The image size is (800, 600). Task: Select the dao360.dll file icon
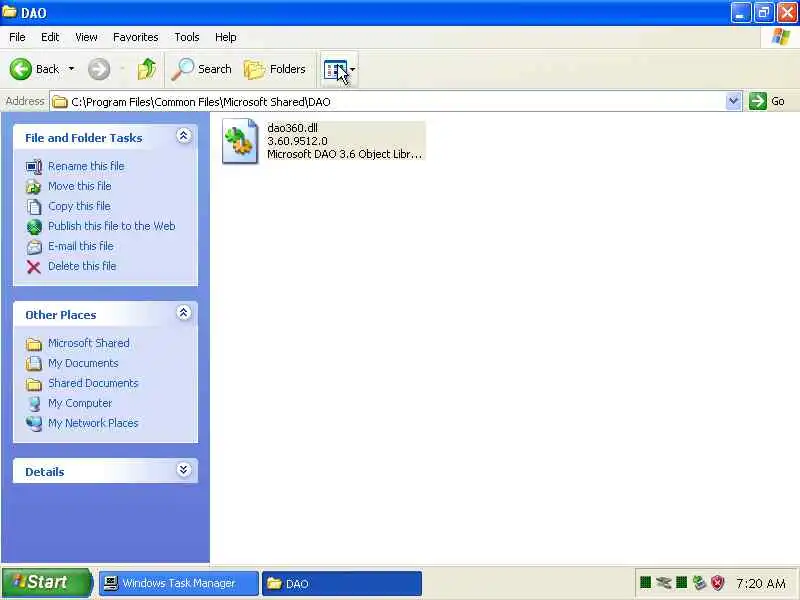coord(240,141)
